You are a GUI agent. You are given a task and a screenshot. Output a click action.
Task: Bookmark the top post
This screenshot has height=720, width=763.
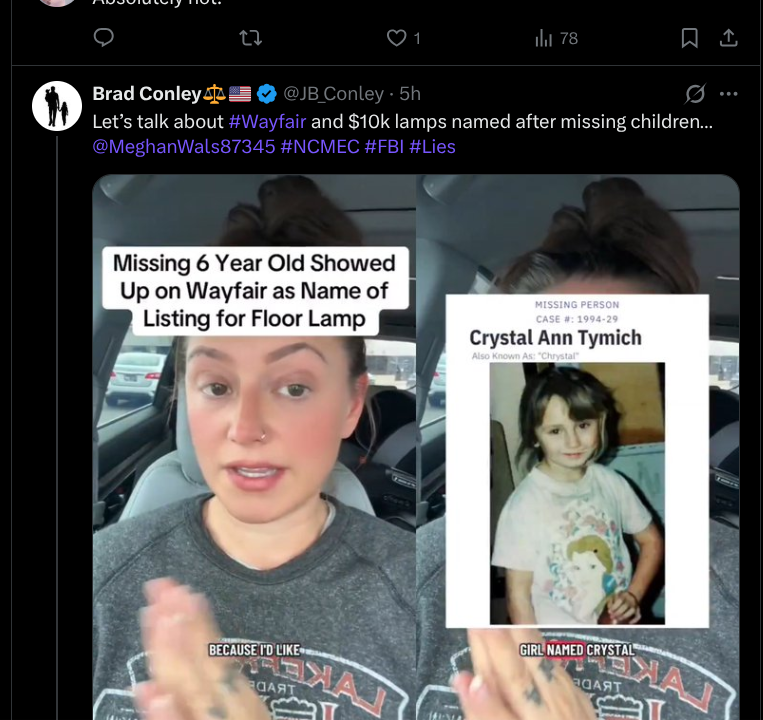(x=689, y=38)
